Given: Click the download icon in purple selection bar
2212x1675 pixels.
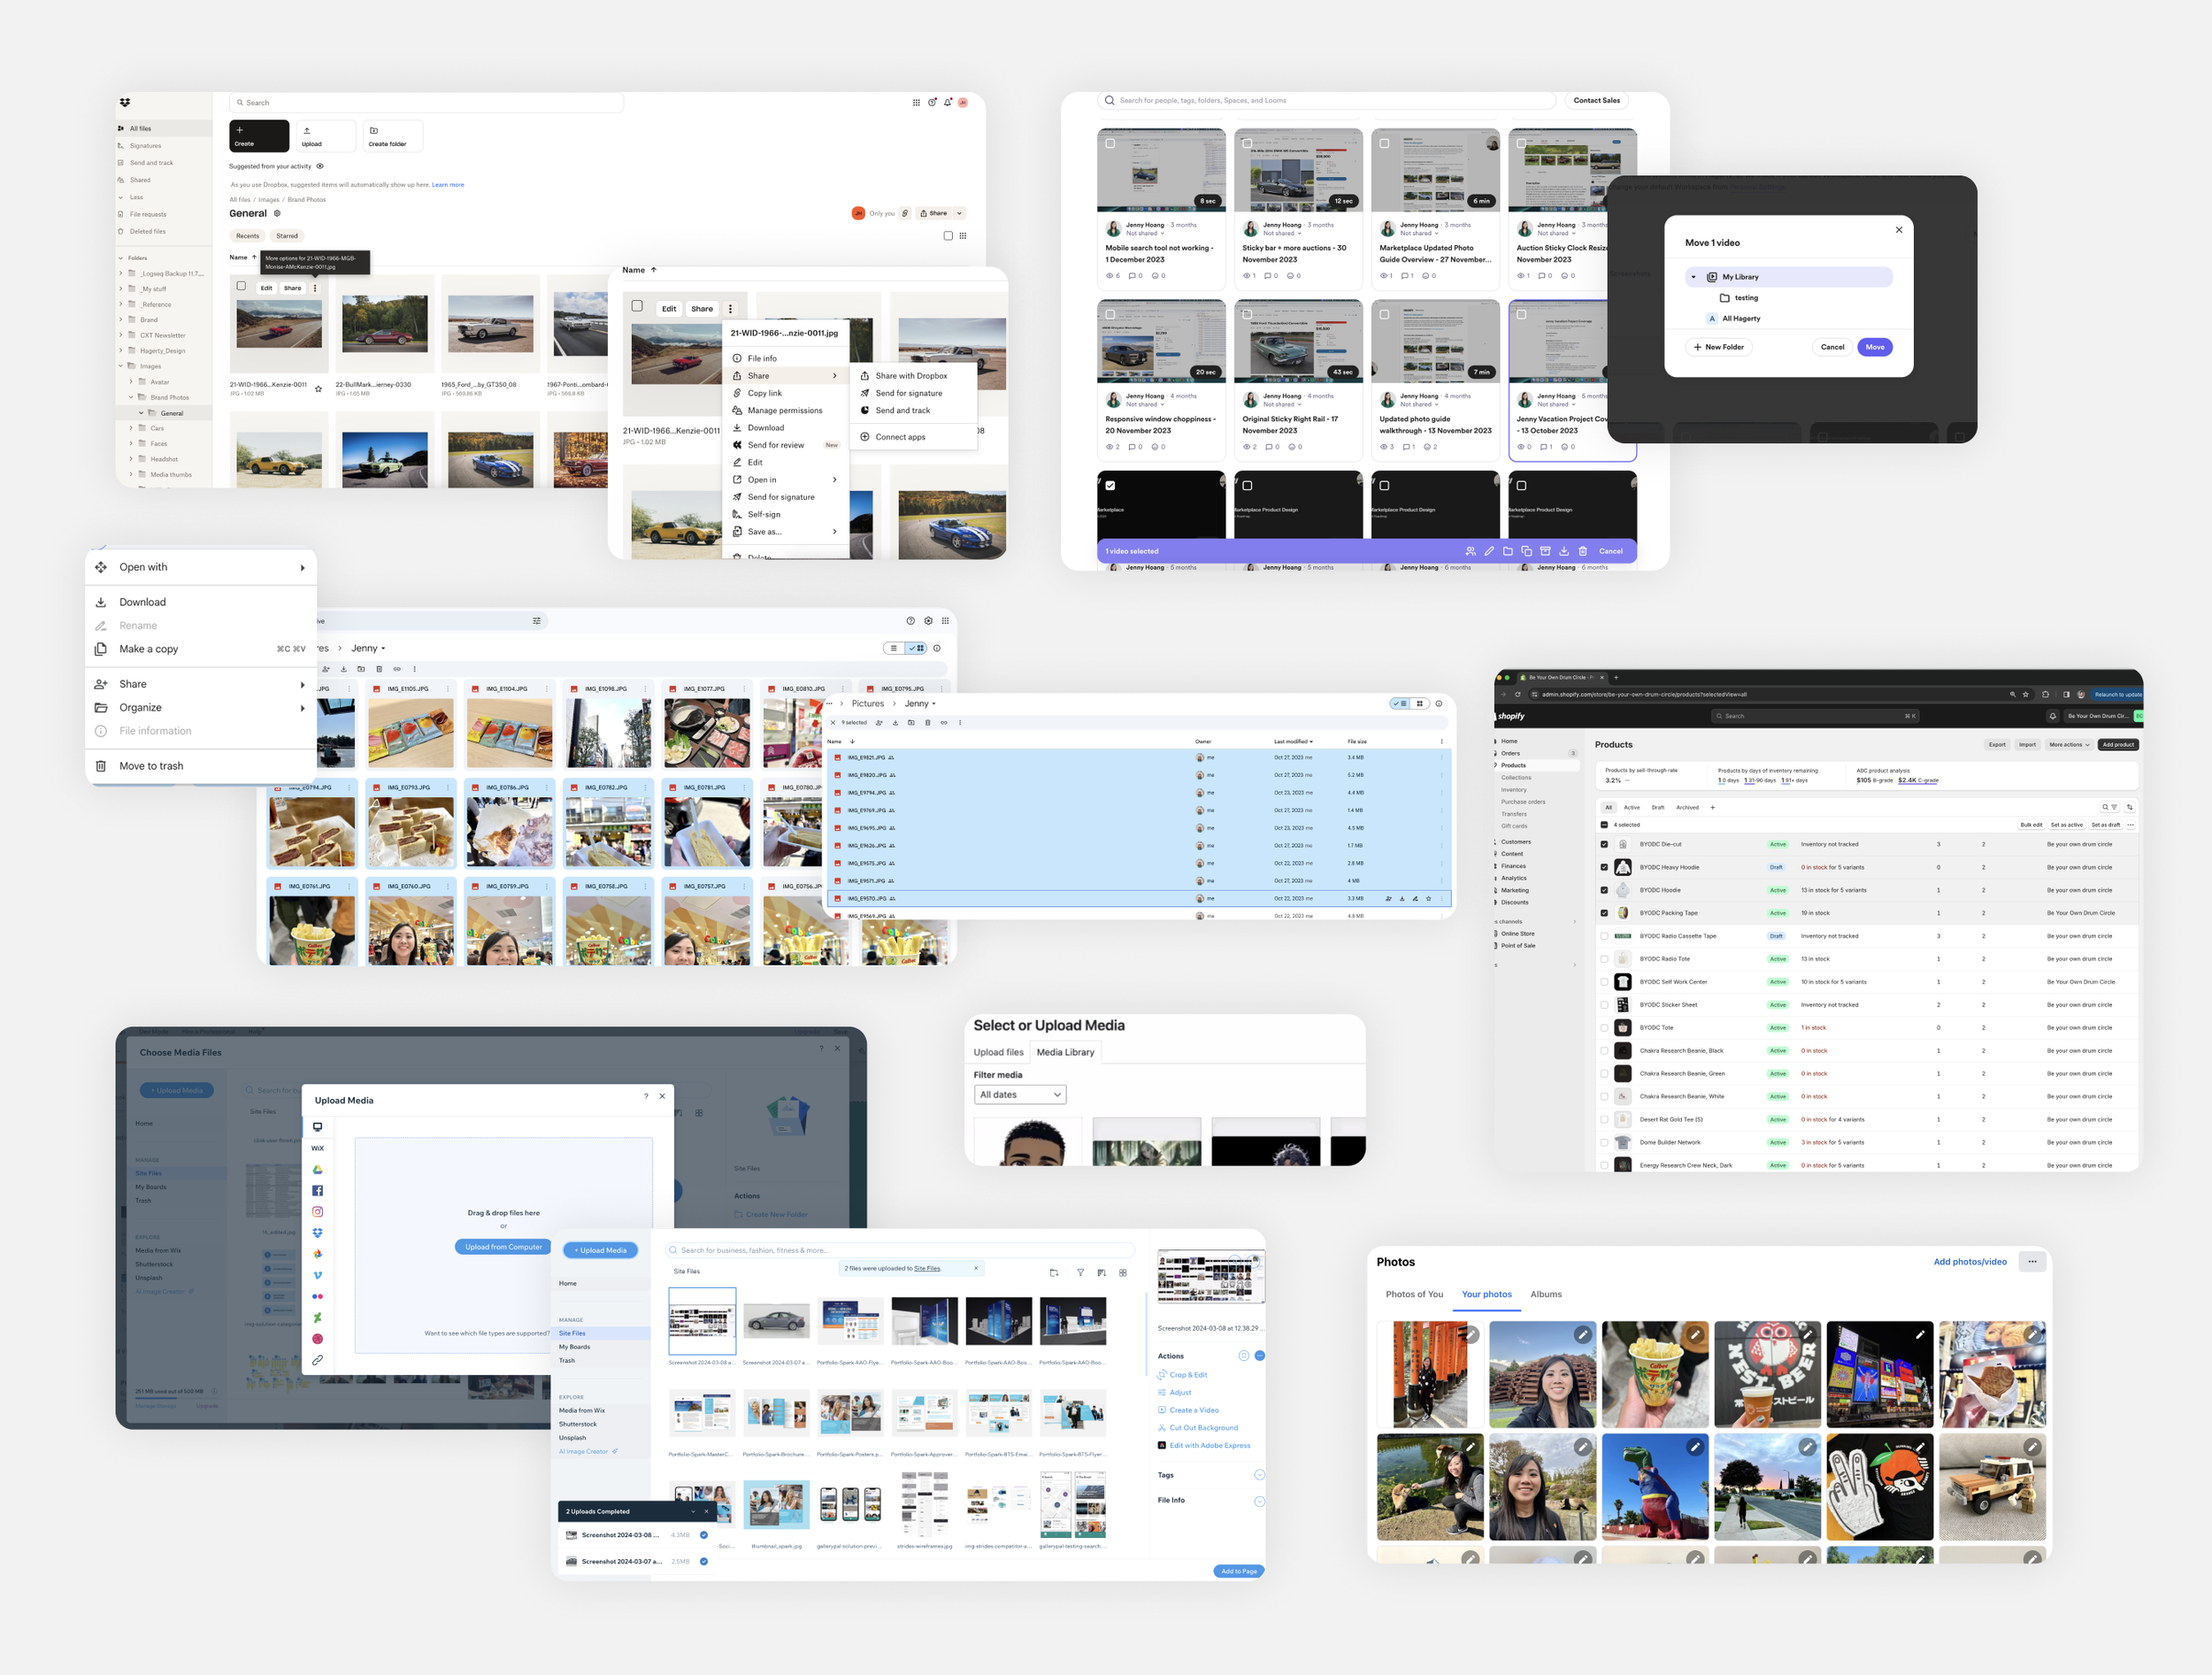Looking at the screenshot, I should coord(1564,551).
